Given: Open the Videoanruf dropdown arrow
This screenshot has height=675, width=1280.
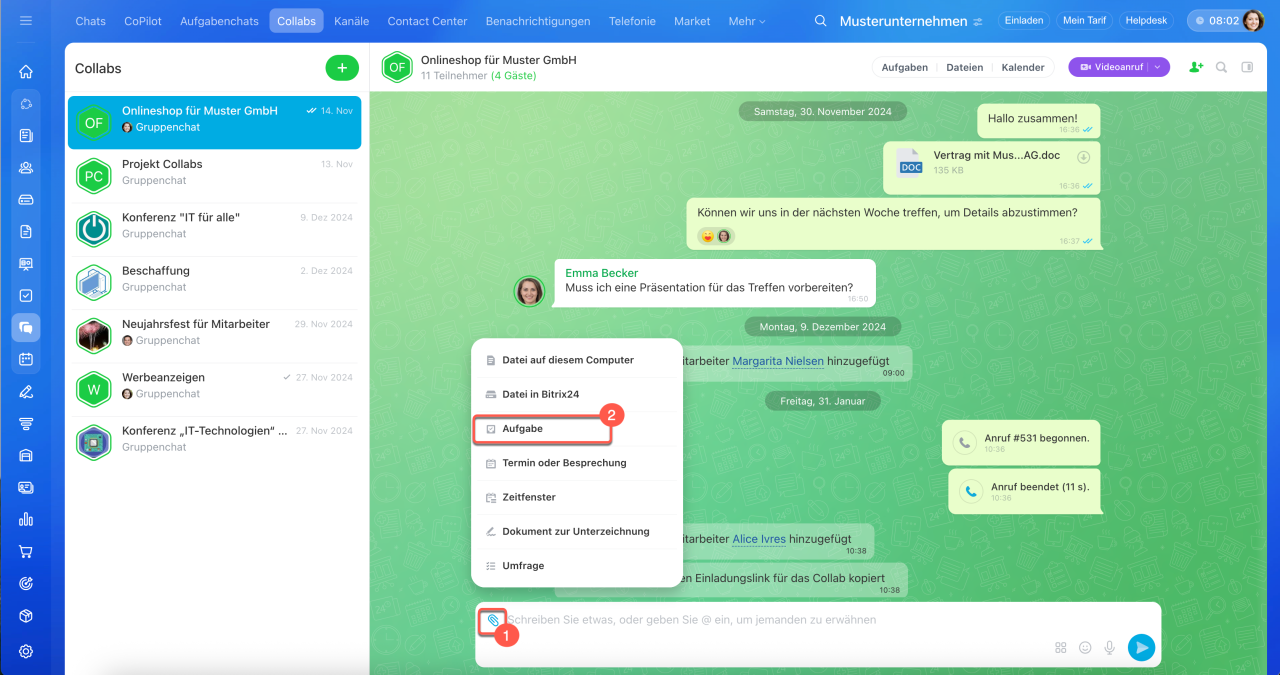Looking at the screenshot, I should pos(1158,67).
